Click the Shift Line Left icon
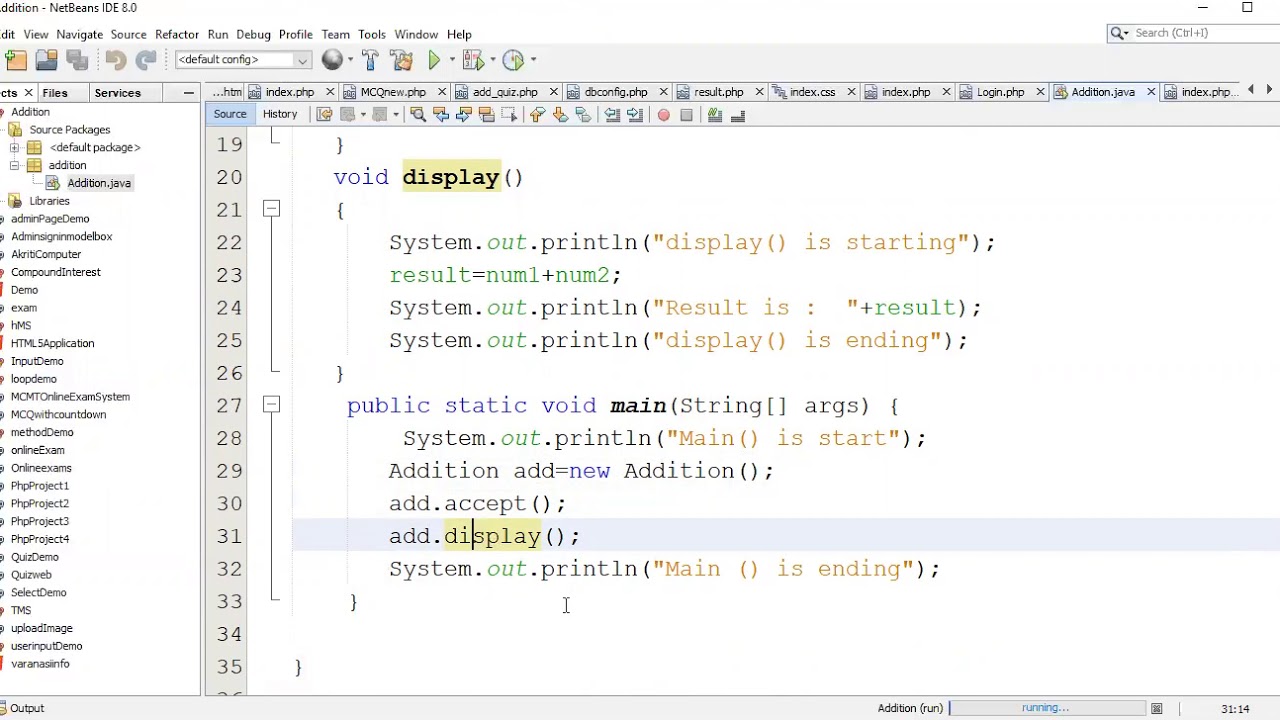 pos(612,115)
